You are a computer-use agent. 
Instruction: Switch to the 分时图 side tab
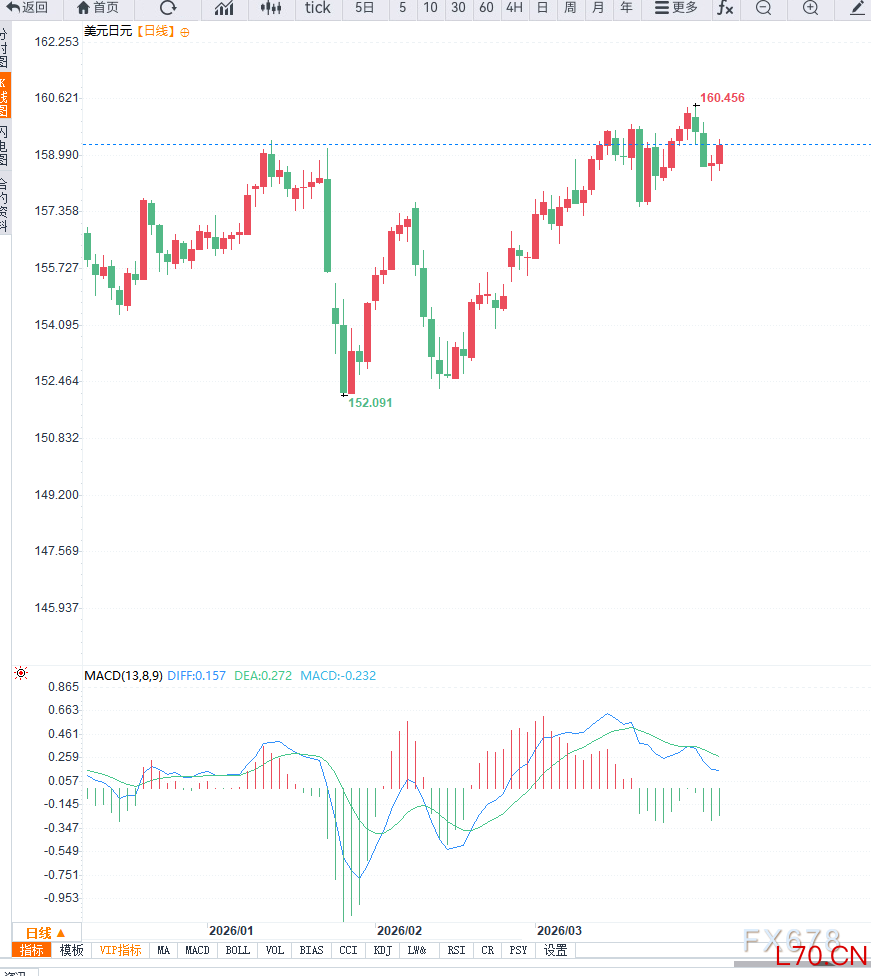pyautogui.click(x=4, y=47)
